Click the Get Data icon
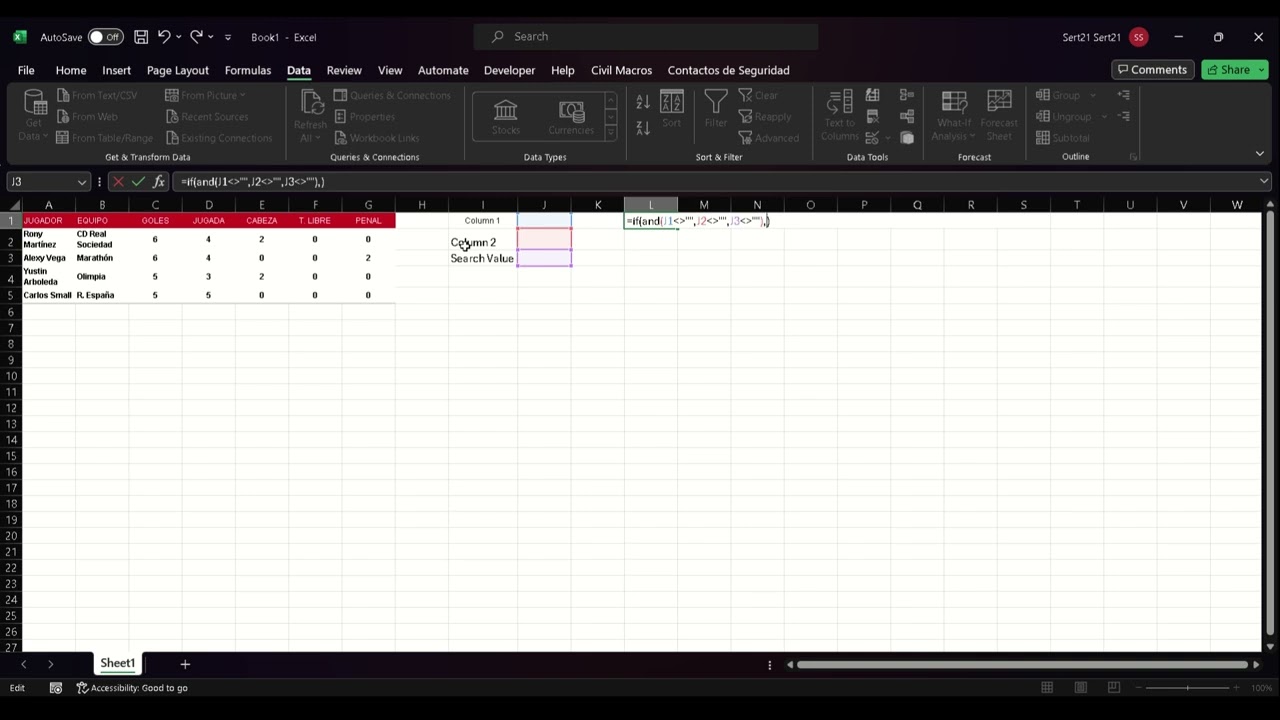Screen dimensions: 1280x720 [x=34, y=104]
